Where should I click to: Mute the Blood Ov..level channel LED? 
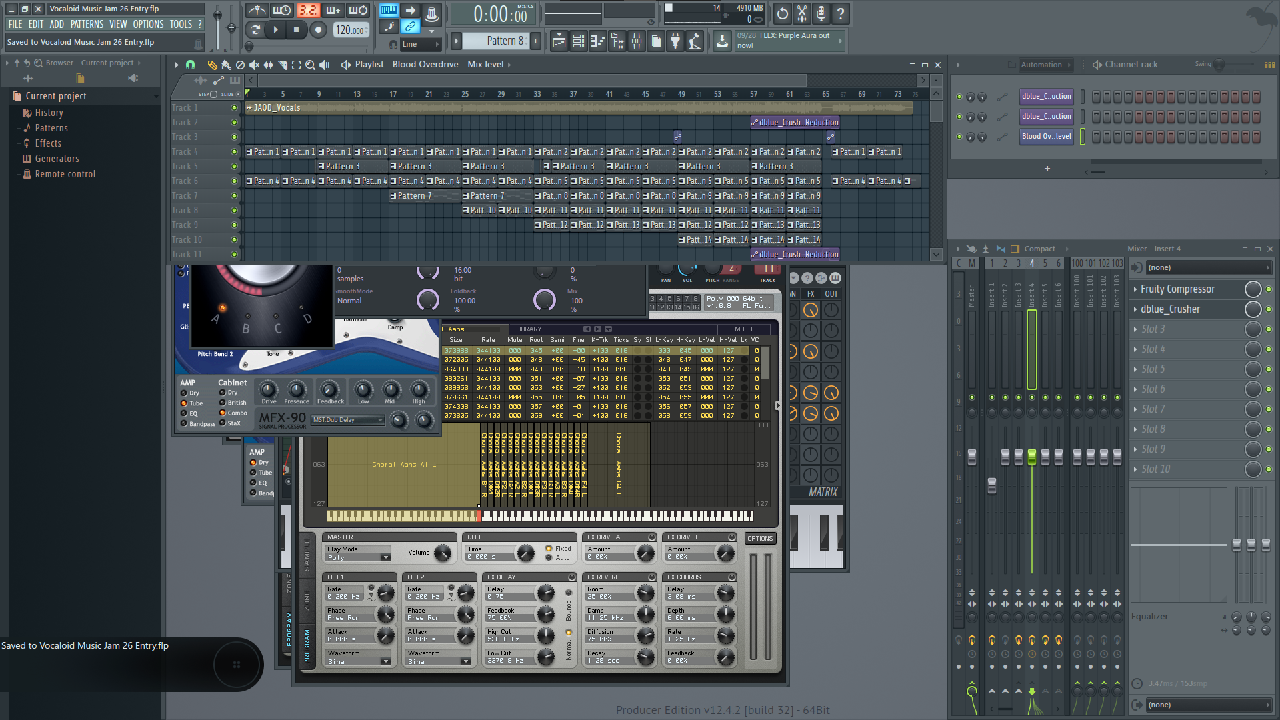point(959,137)
